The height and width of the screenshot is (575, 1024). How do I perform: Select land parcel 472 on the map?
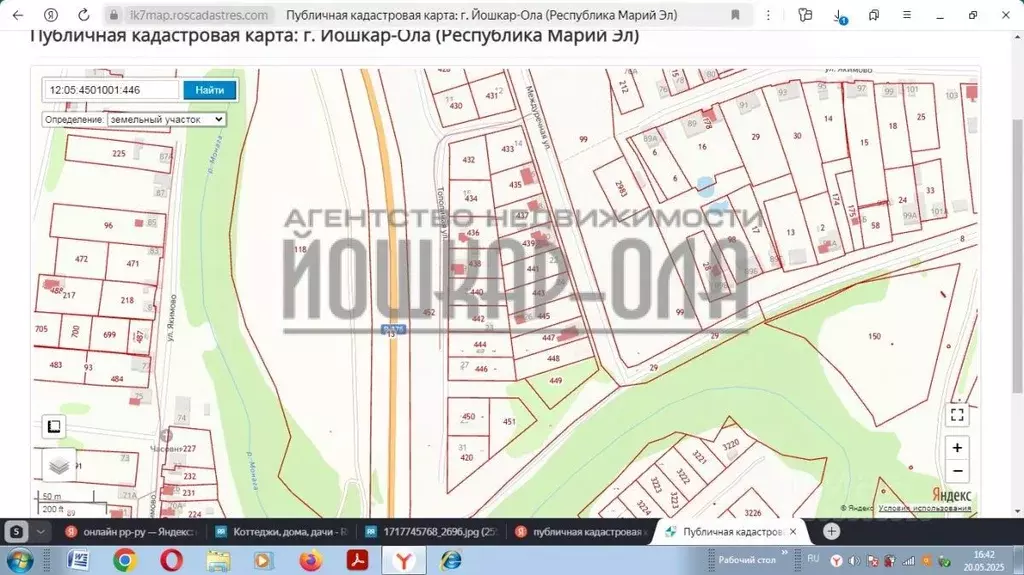point(81,259)
